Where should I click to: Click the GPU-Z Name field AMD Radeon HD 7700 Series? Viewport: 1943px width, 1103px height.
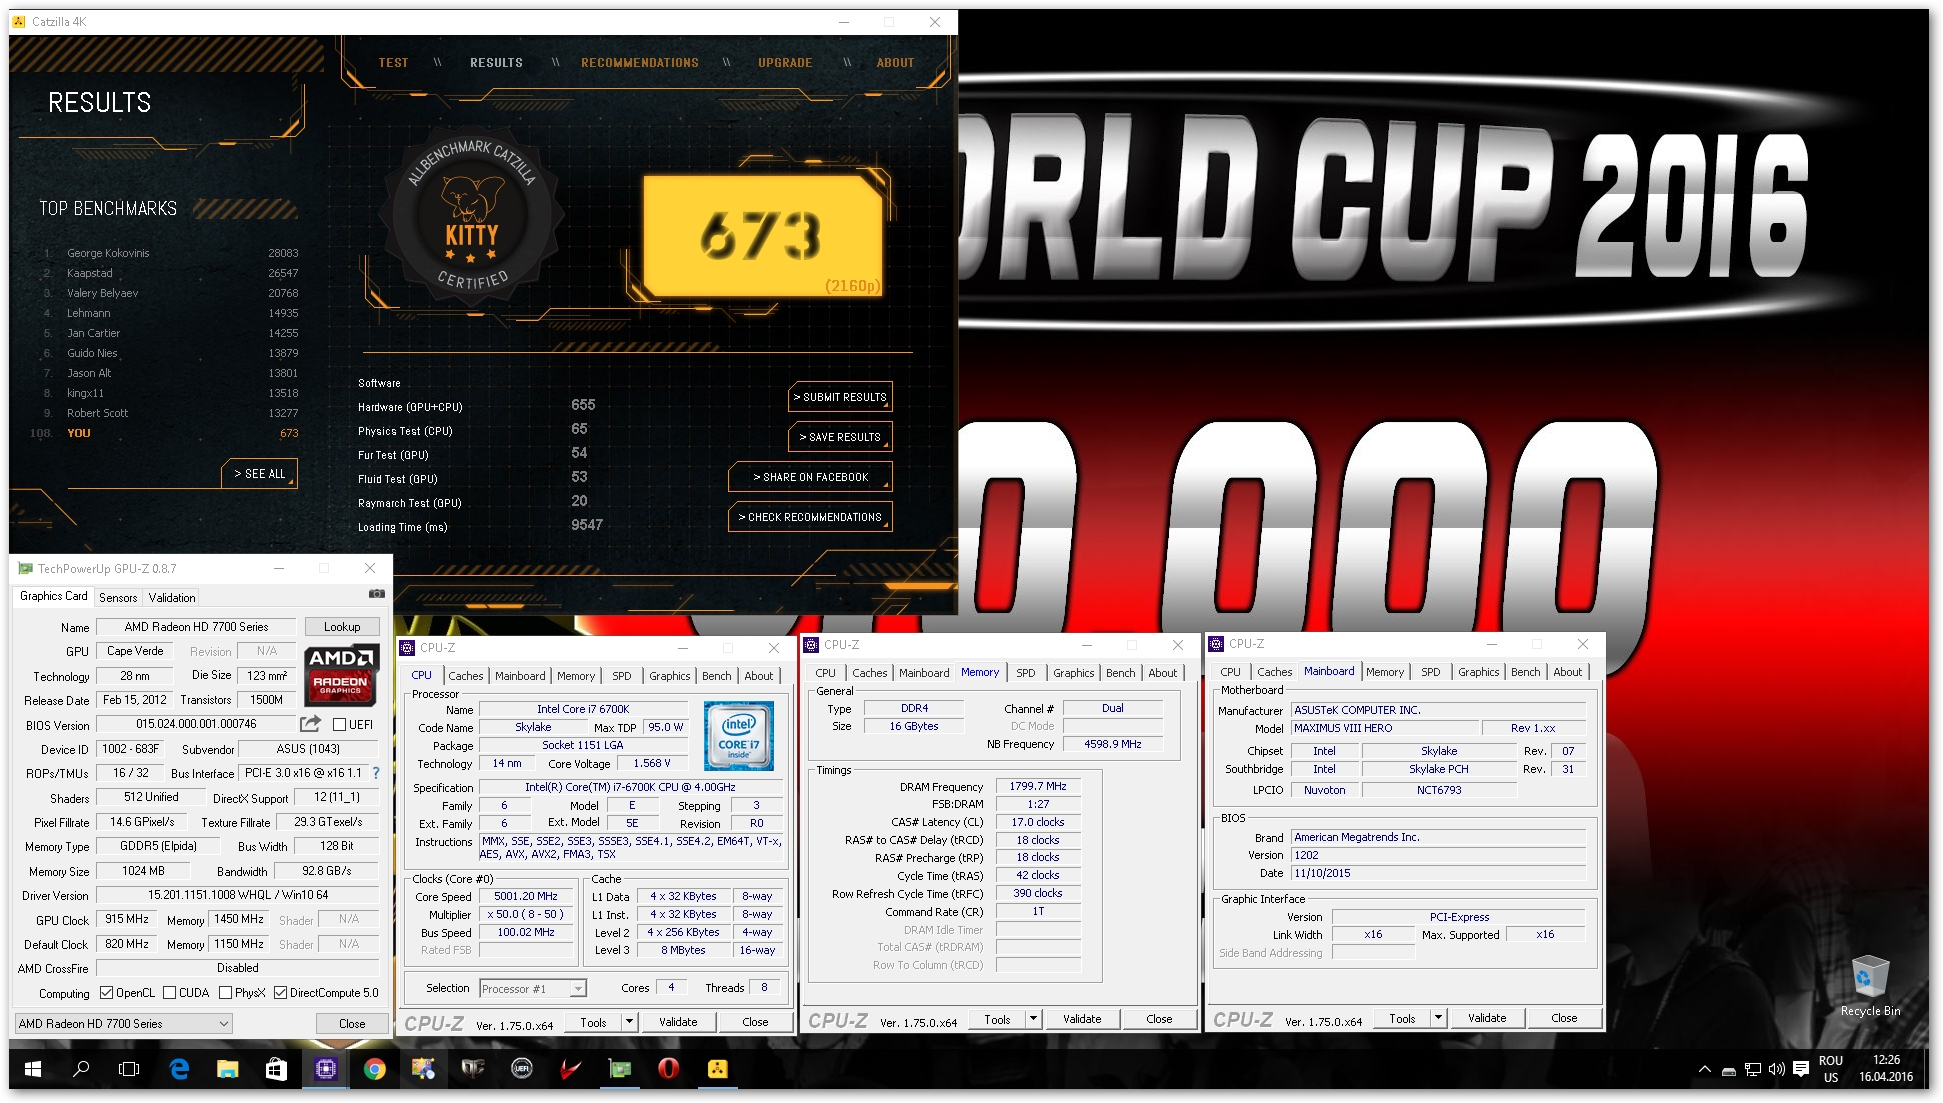[x=196, y=627]
